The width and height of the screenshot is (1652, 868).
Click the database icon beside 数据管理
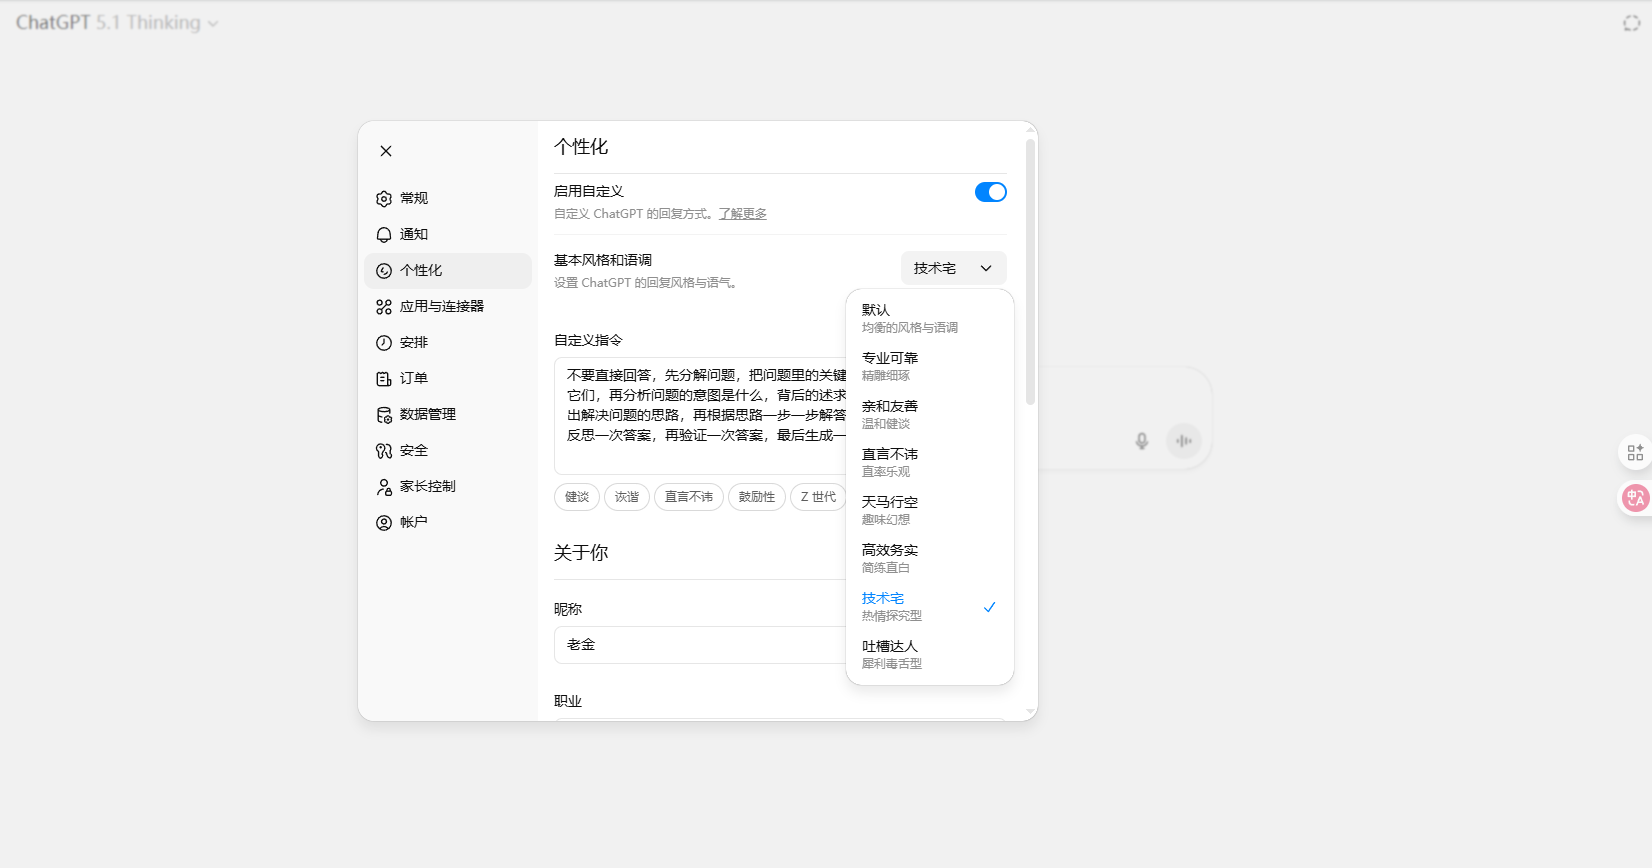384,415
